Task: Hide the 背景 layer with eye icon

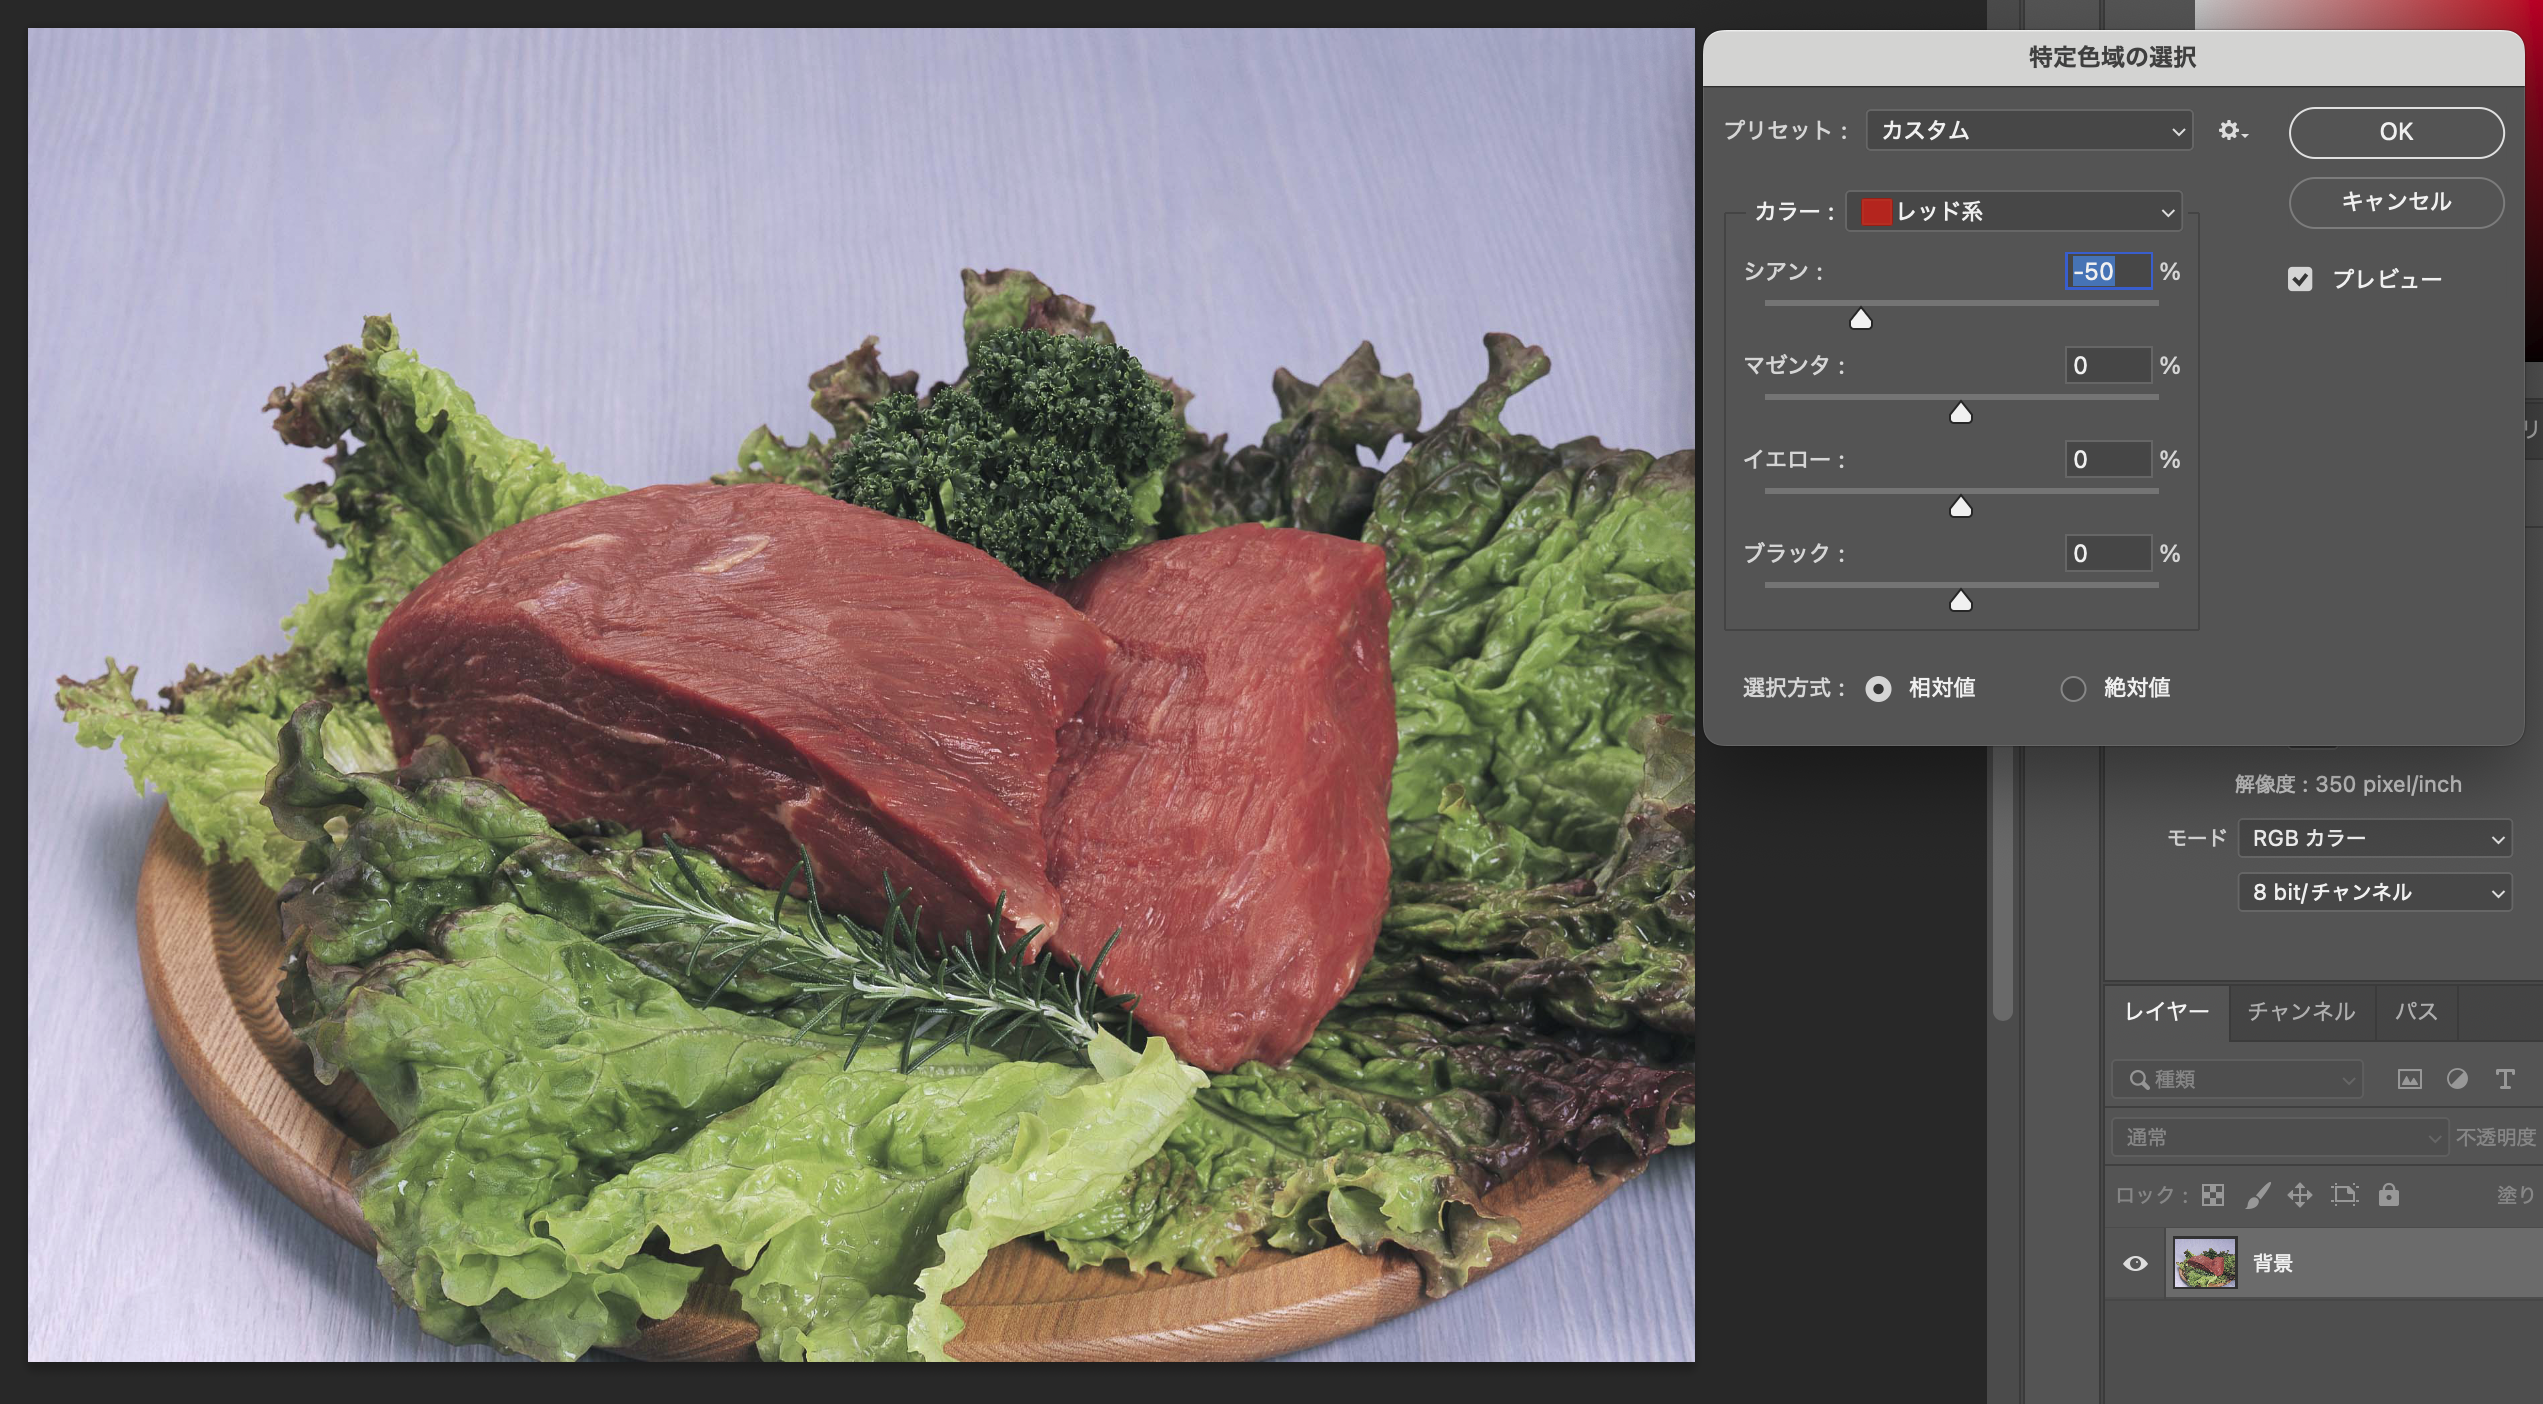Action: tap(2135, 1263)
